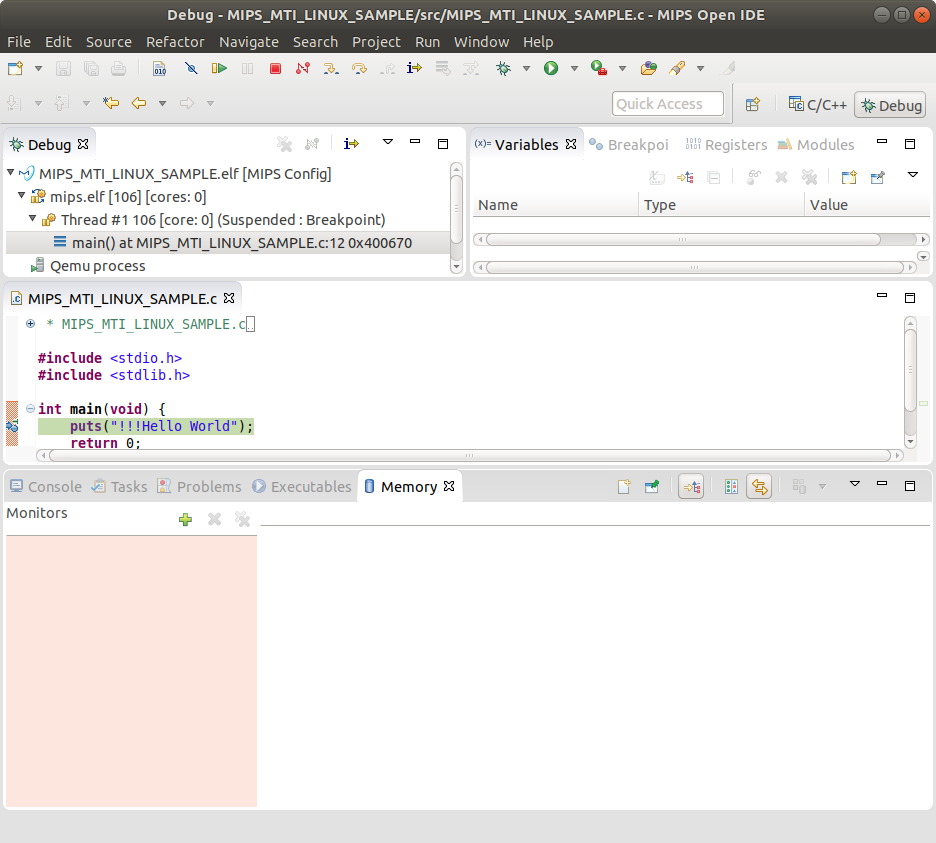Click the Step Over toolbar icon
Viewport: 936px width, 843px height.
[359, 69]
